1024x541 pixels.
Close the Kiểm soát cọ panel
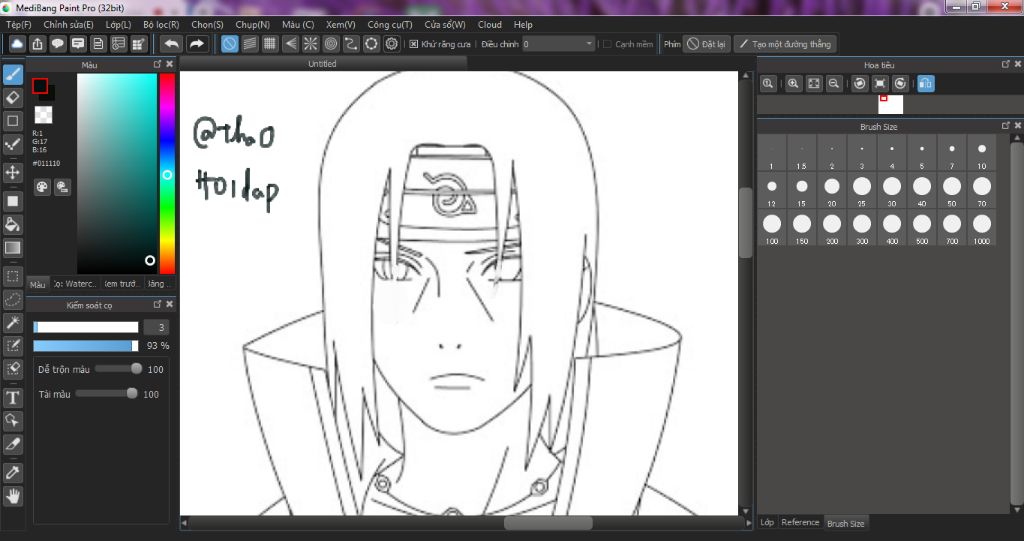tap(170, 304)
